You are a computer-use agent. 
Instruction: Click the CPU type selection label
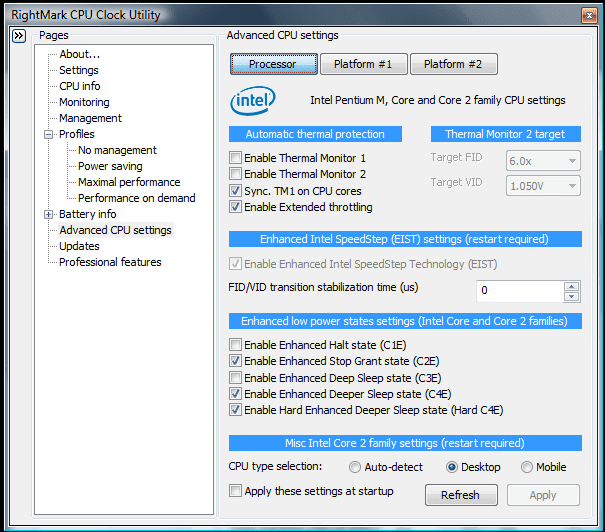275,466
